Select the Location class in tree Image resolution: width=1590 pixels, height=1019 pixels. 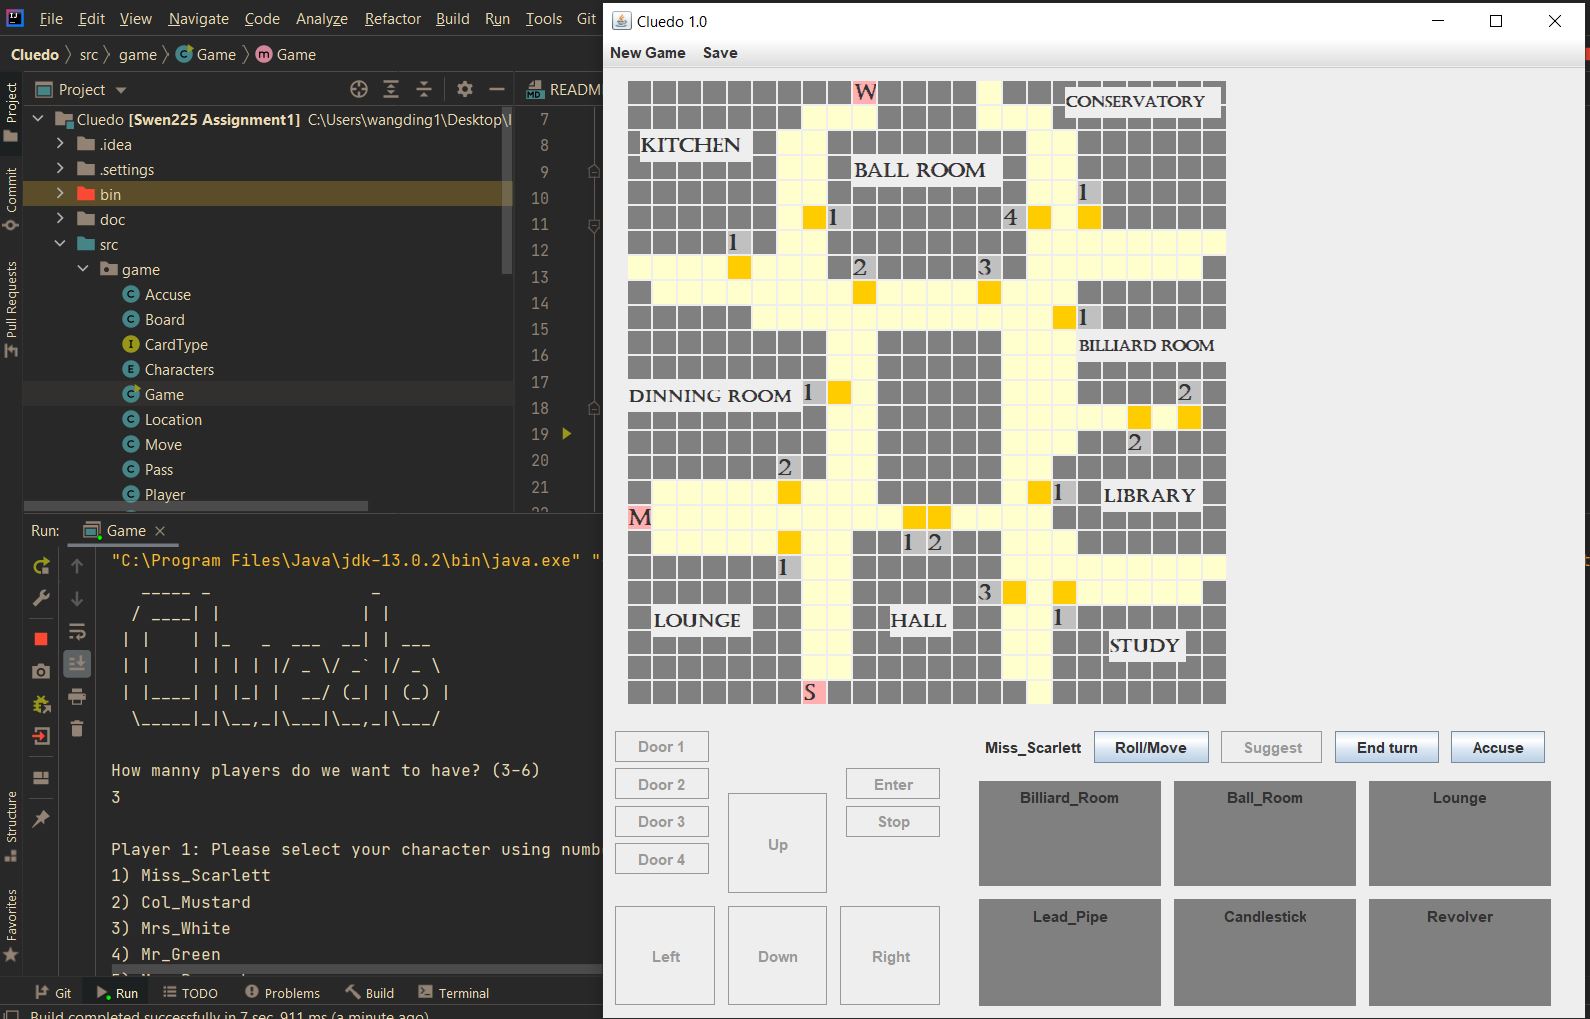coord(173,420)
